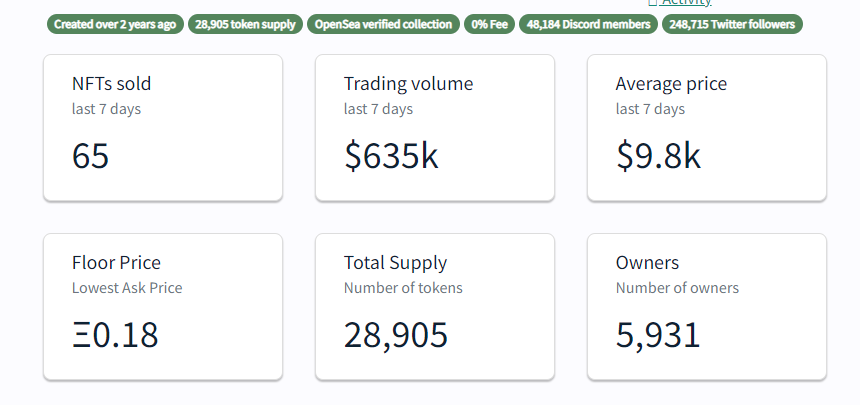Select the '0% Fee' badge
Screen dimensions: 860x405
[489, 24]
